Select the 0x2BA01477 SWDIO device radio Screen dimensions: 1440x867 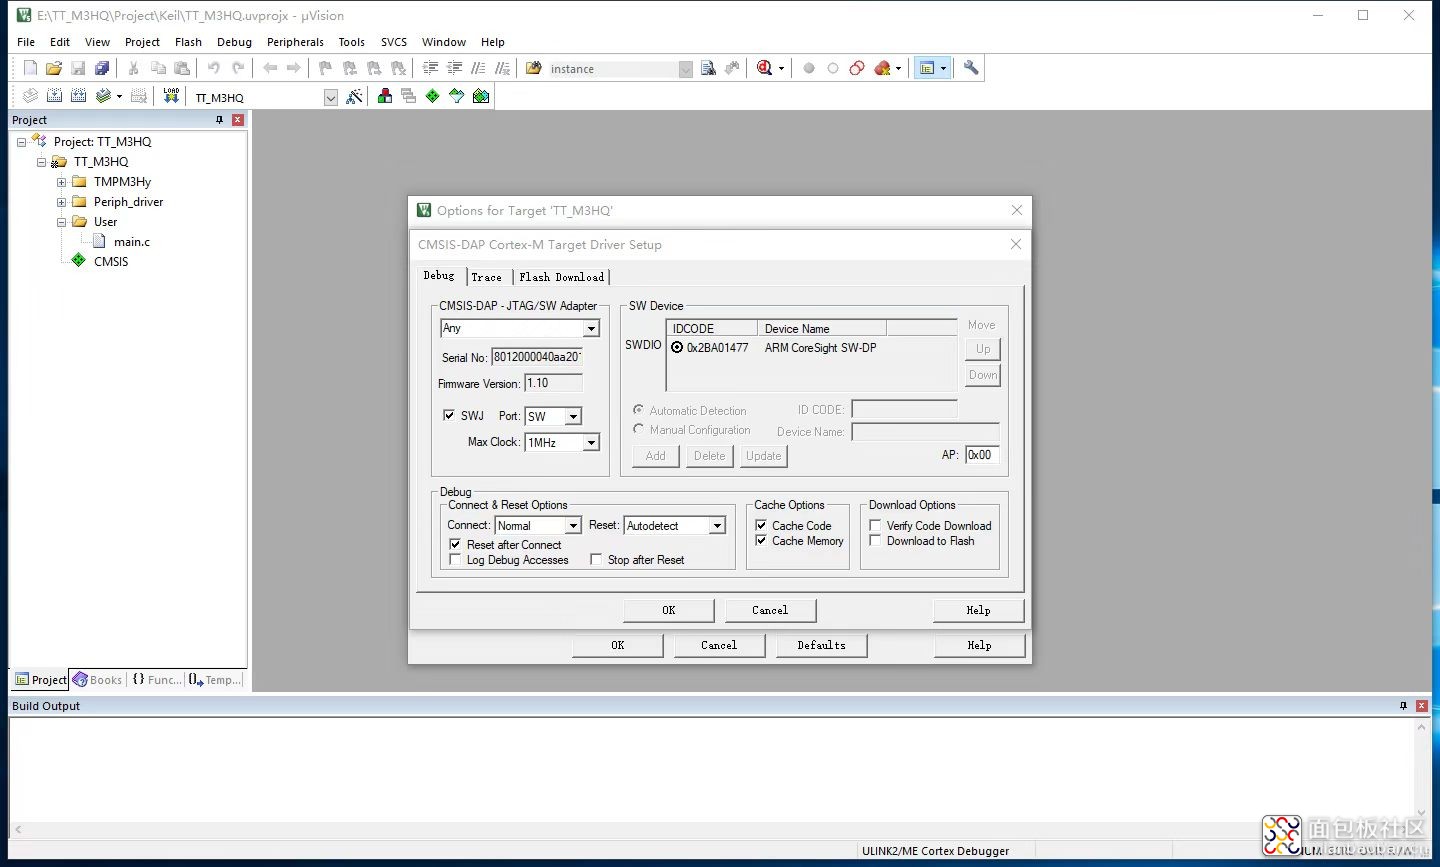(677, 348)
